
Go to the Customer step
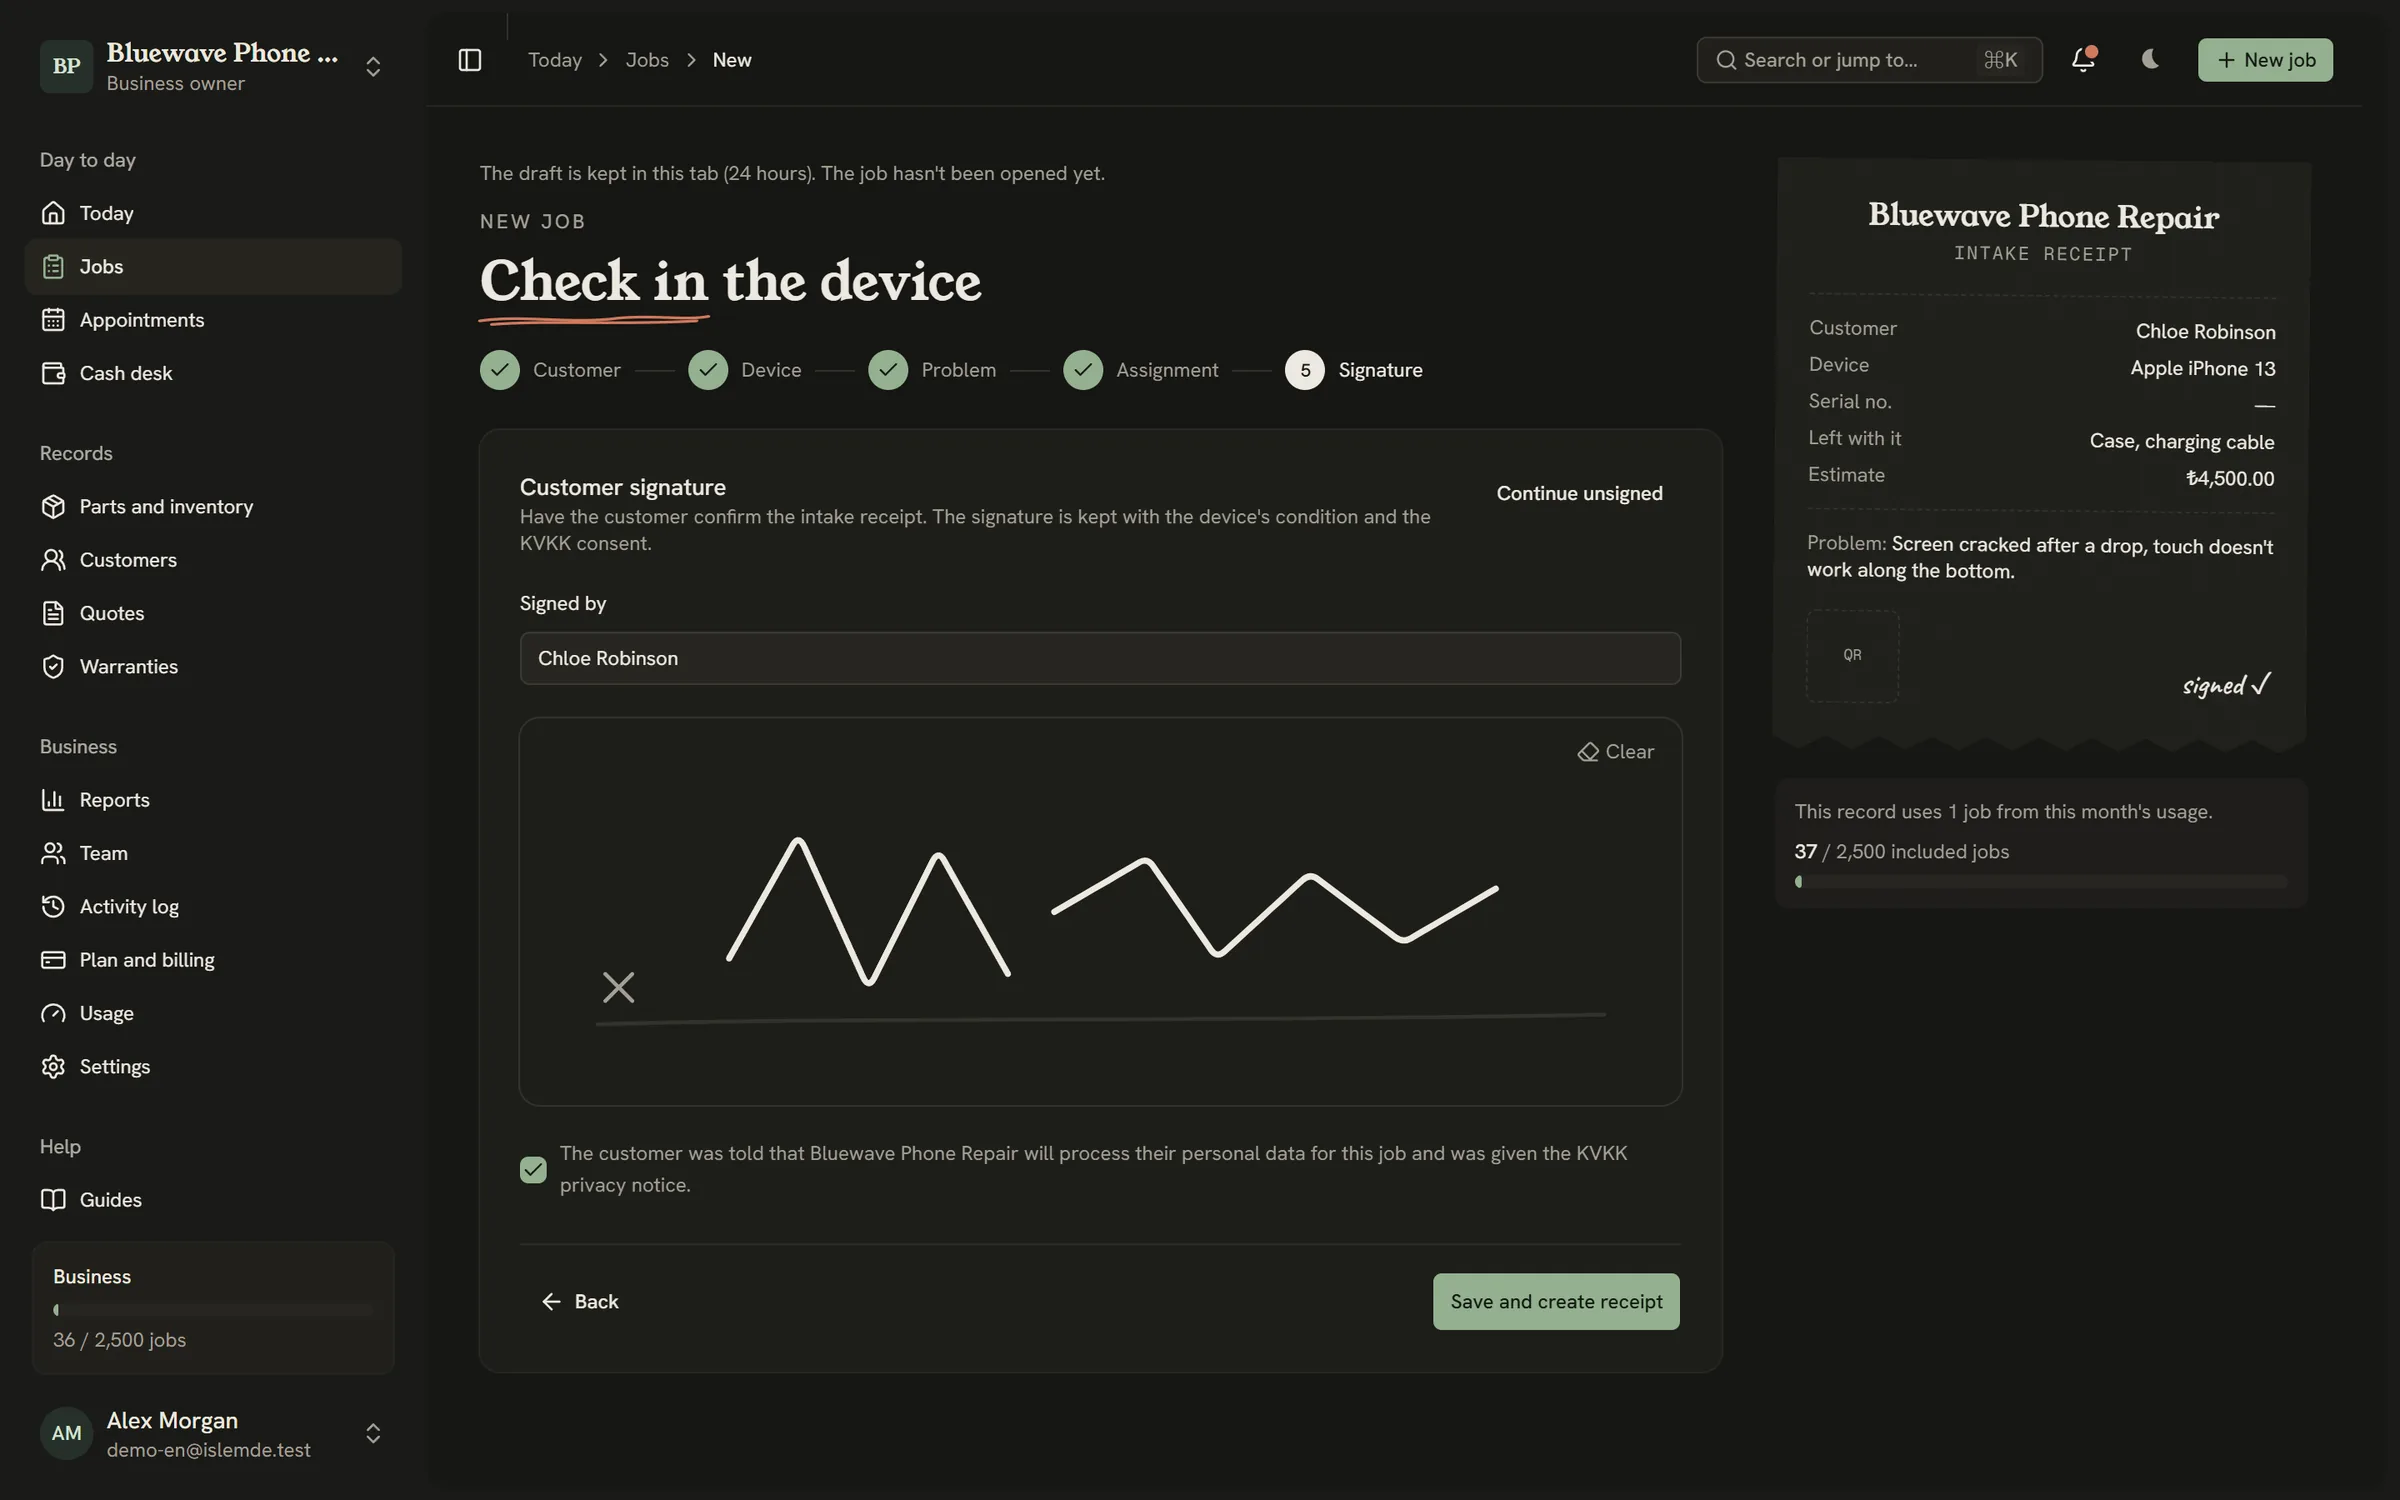[550, 370]
